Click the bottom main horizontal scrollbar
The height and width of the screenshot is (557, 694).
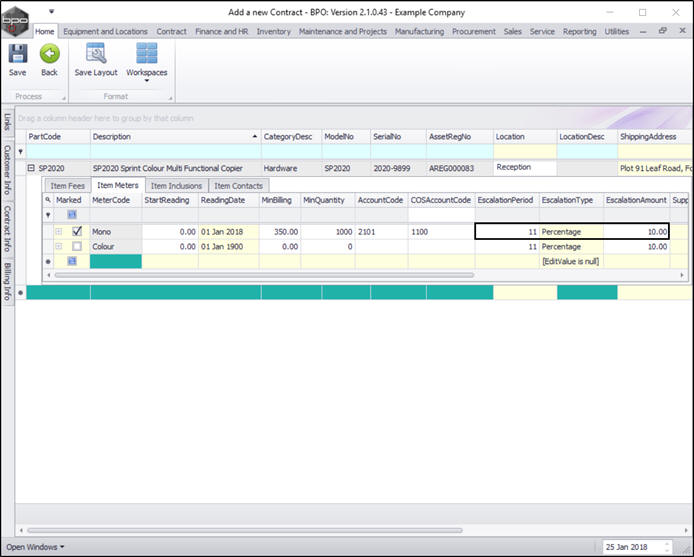coord(245,530)
